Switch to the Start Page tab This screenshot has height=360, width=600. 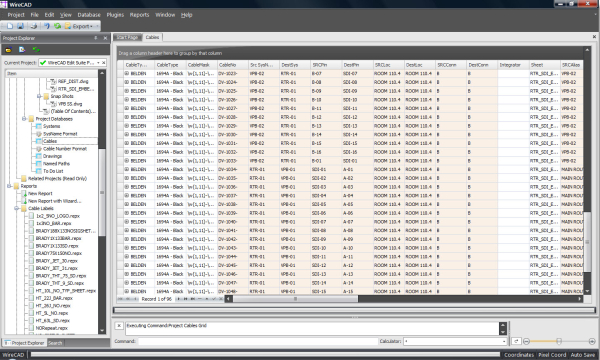pyautogui.click(x=127, y=37)
